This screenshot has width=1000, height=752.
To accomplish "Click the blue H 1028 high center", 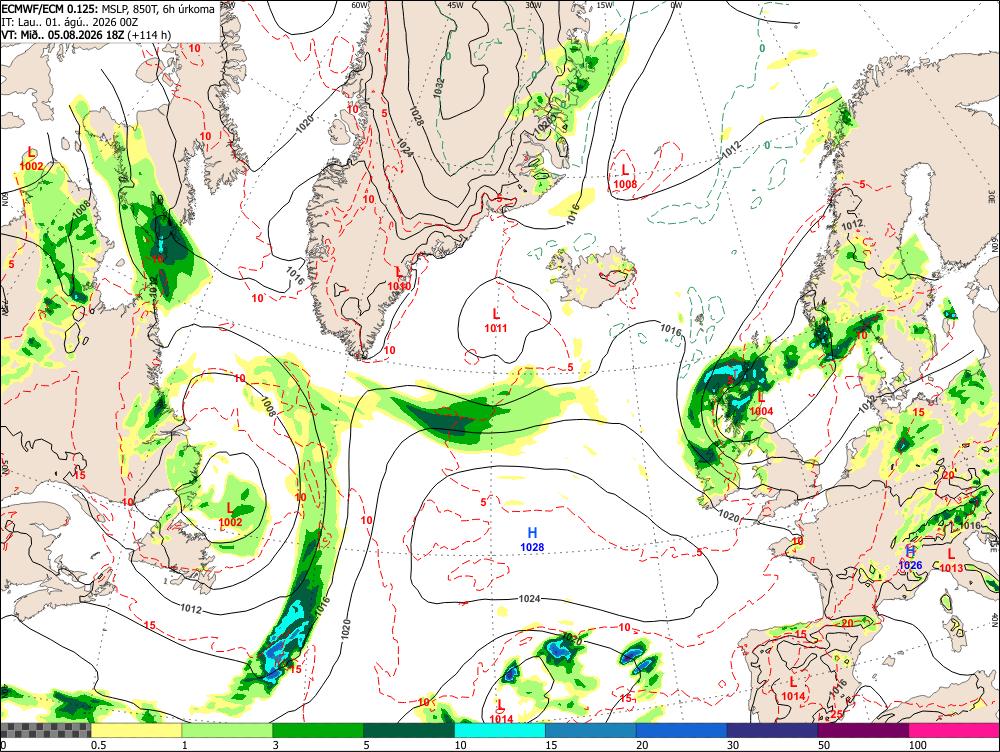I will coord(532,540).
